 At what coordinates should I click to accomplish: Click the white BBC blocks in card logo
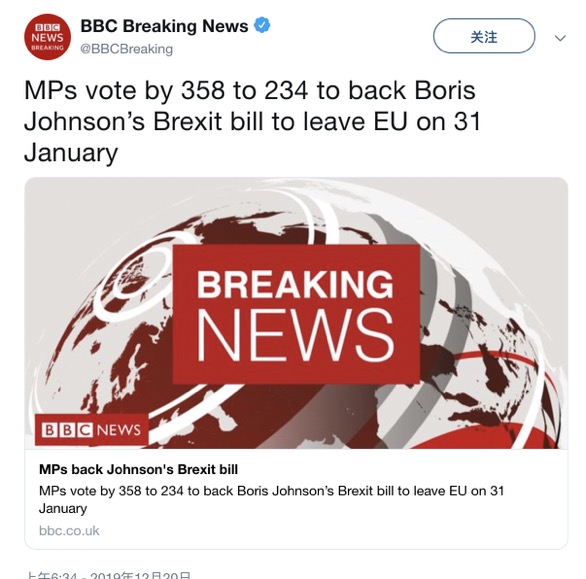click(x=67, y=430)
